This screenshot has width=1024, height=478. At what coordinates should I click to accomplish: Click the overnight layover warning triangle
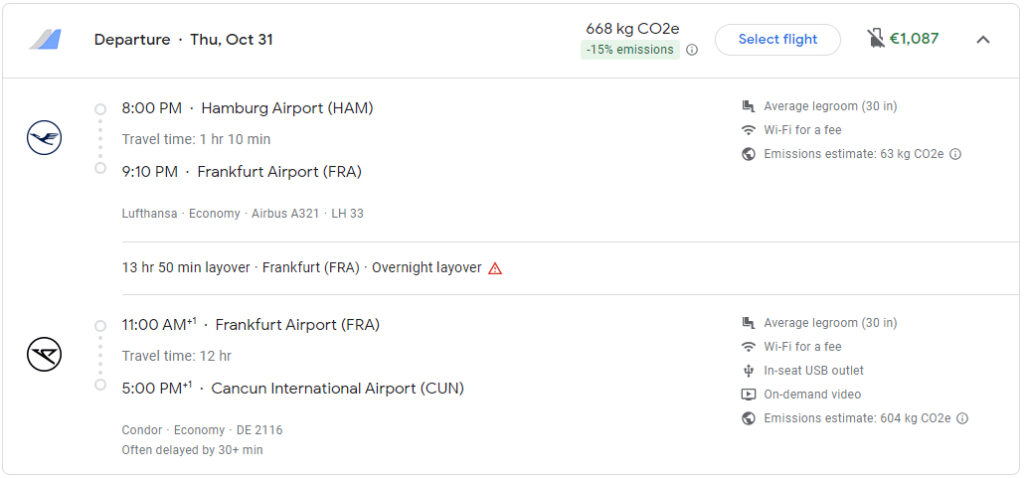point(495,268)
